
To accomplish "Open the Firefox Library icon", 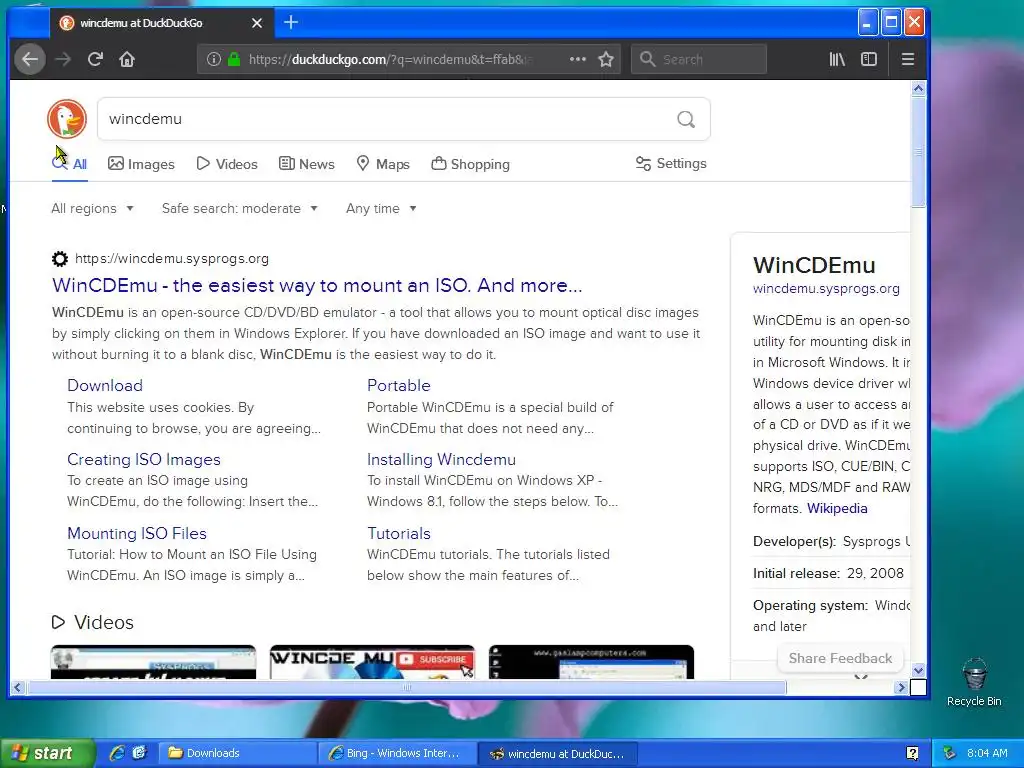I will [837, 59].
